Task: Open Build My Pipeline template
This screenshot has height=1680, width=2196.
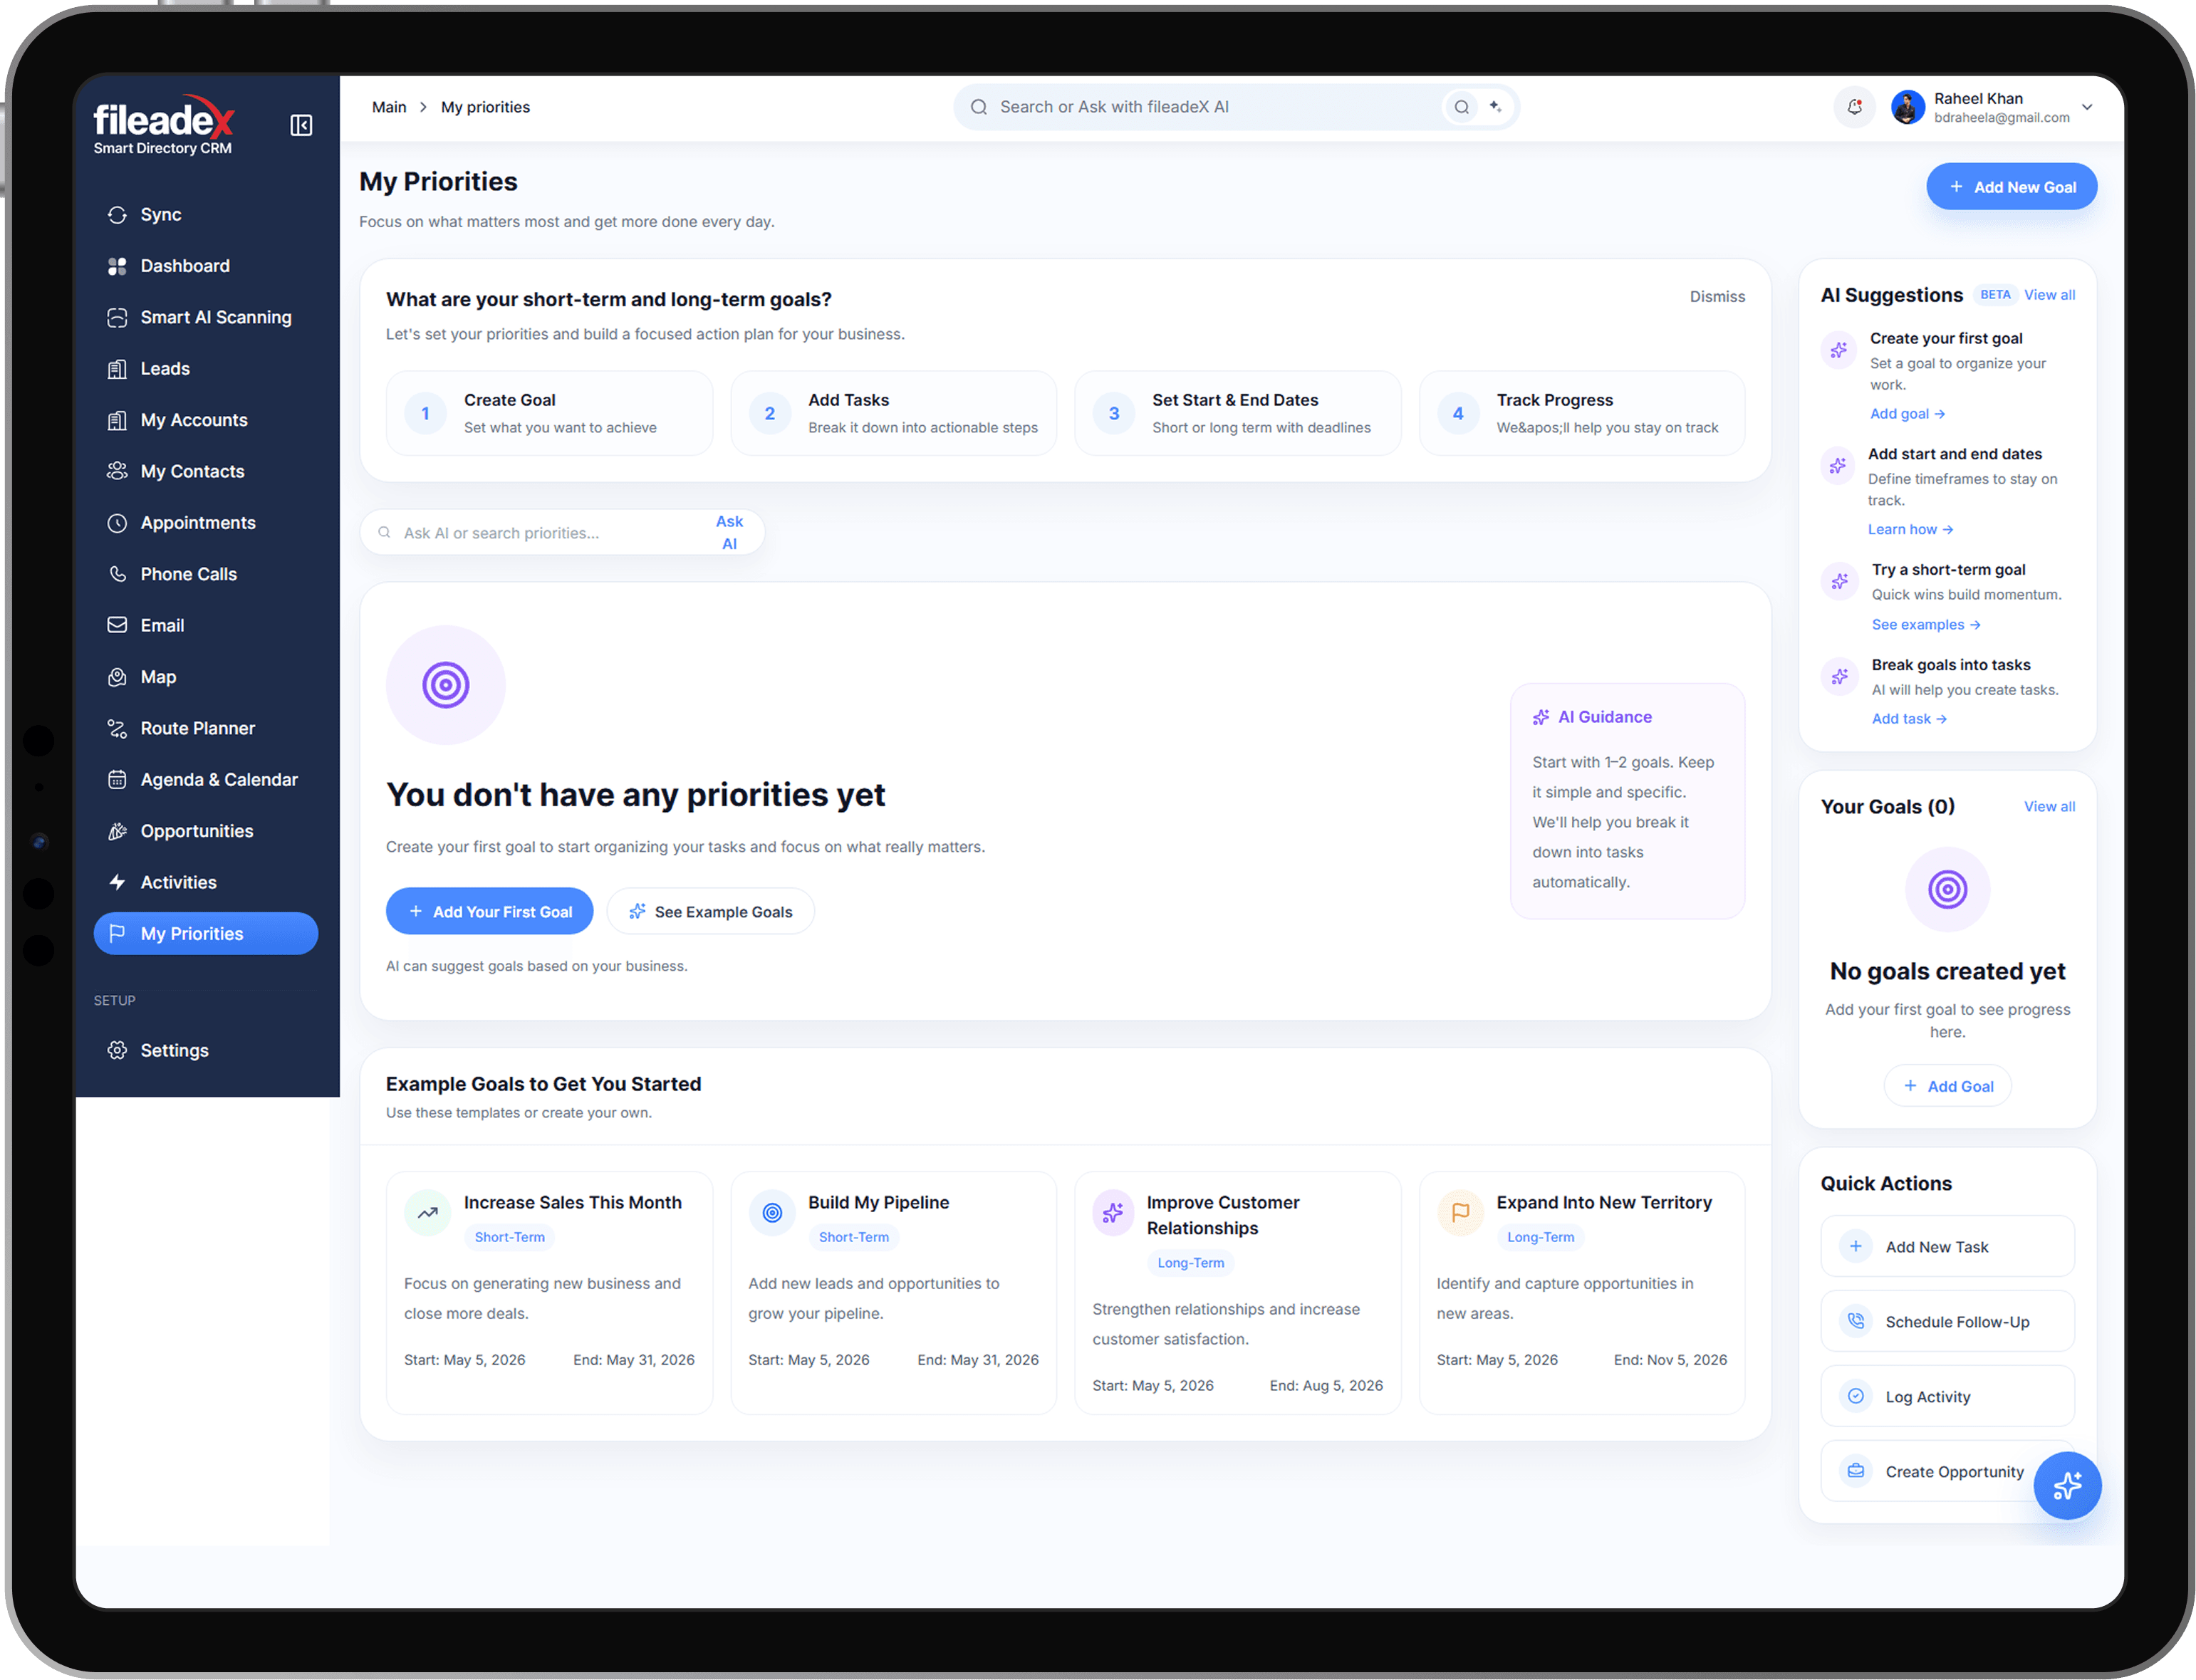Action: 893,1292
